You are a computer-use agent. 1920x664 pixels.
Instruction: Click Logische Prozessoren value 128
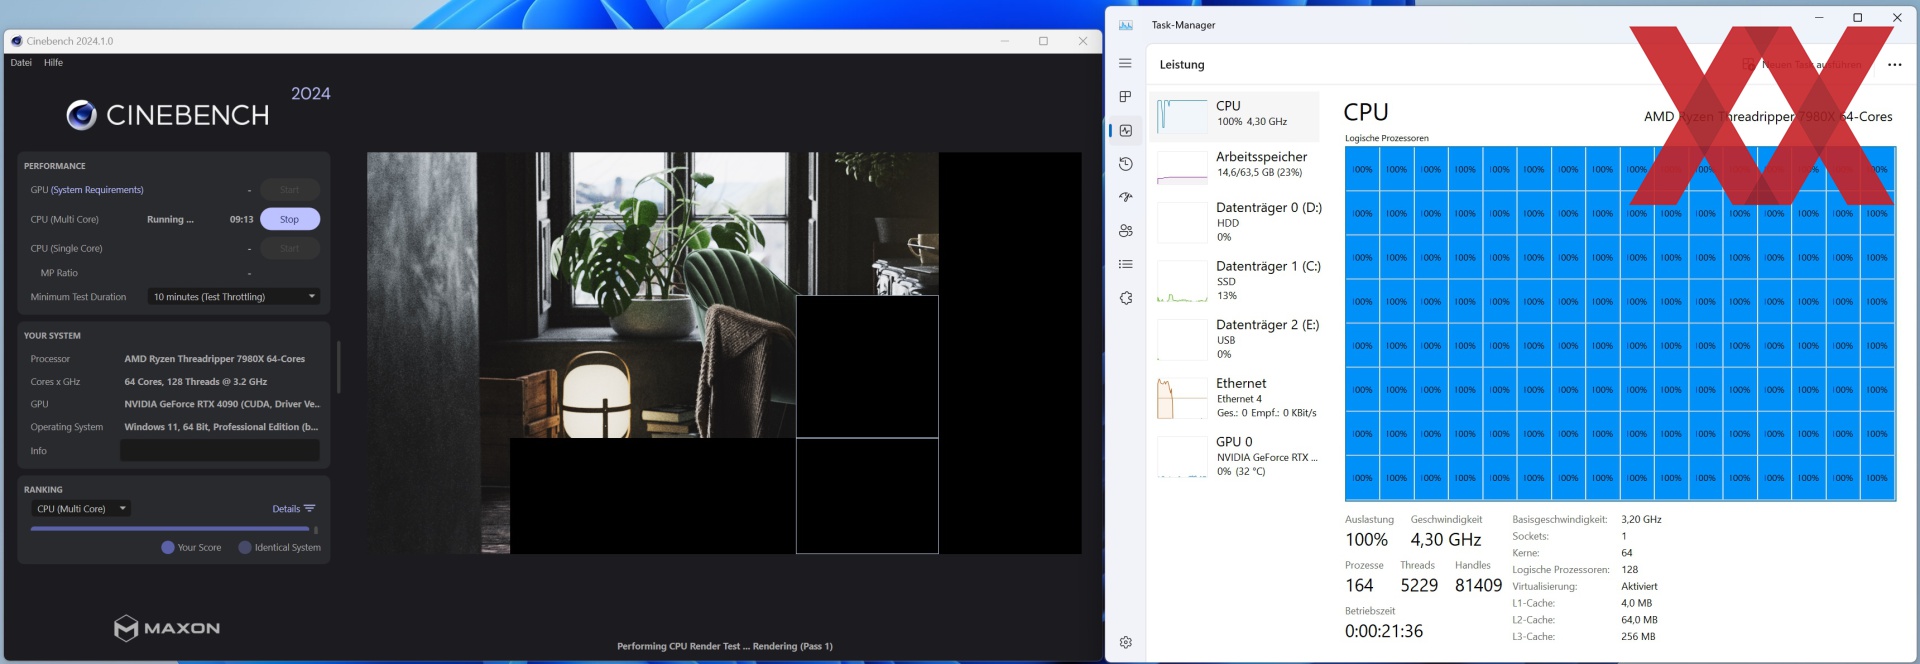[x=1630, y=570]
